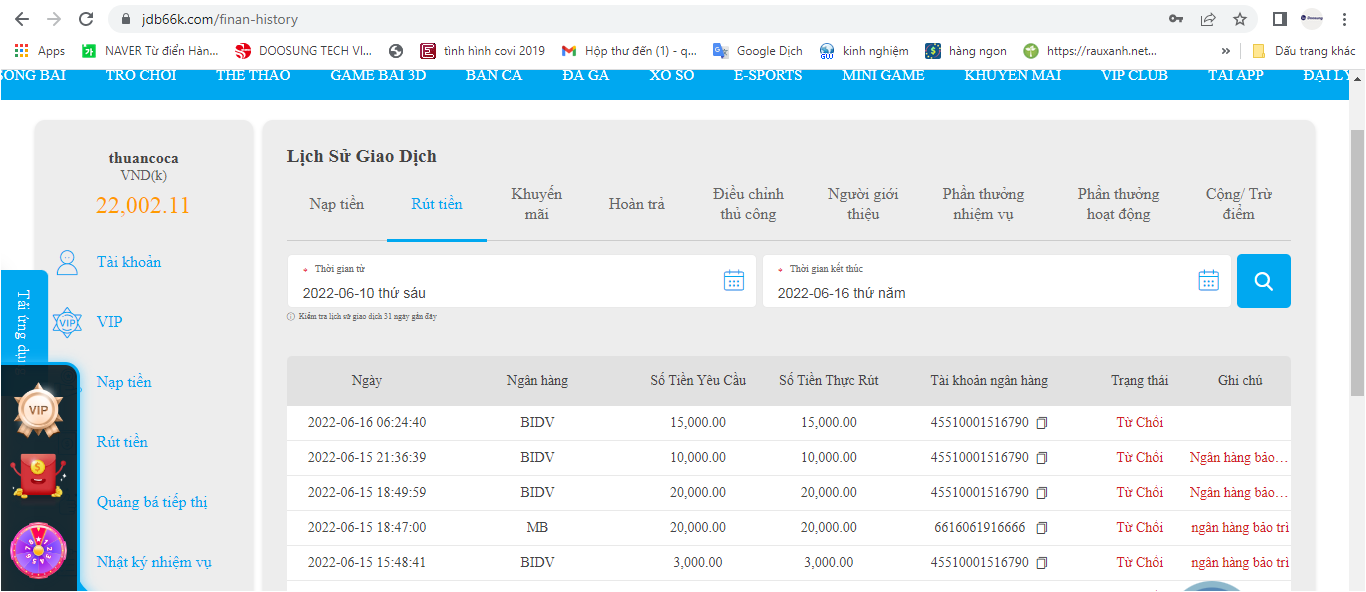Open Tài khoản in sidebar

click(129, 262)
